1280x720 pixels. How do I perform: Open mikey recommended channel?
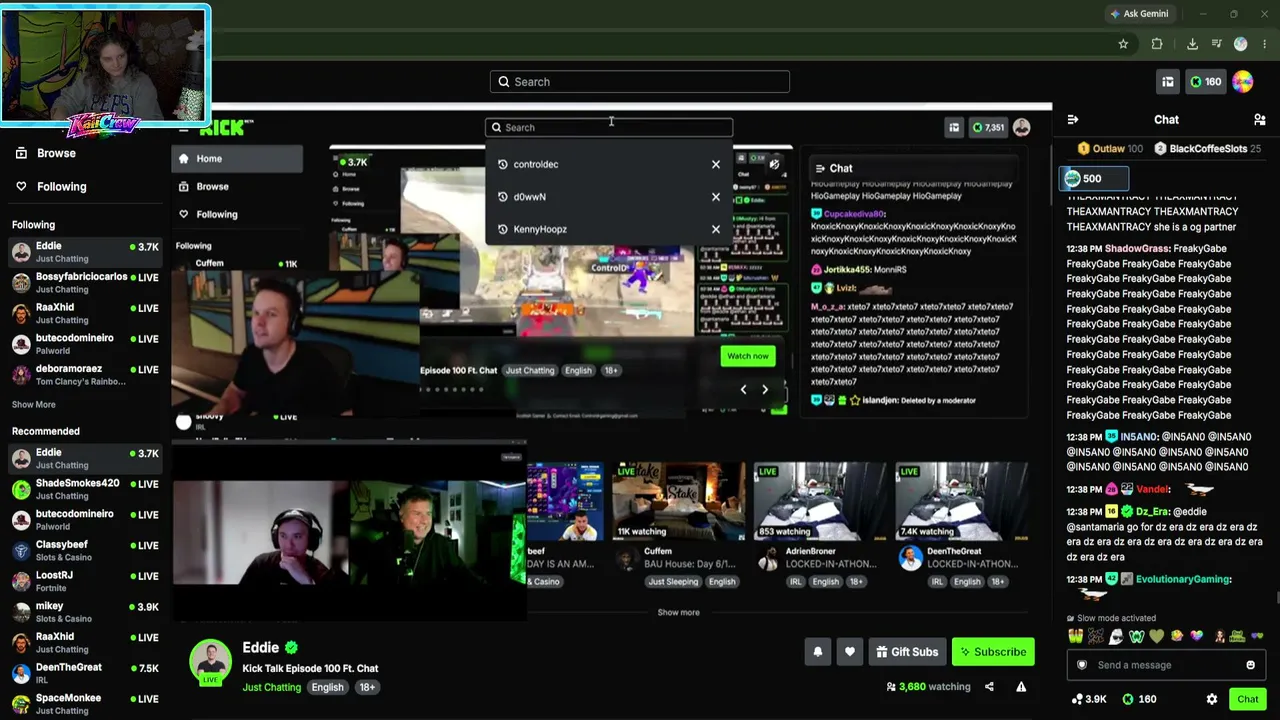click(84, 612)
